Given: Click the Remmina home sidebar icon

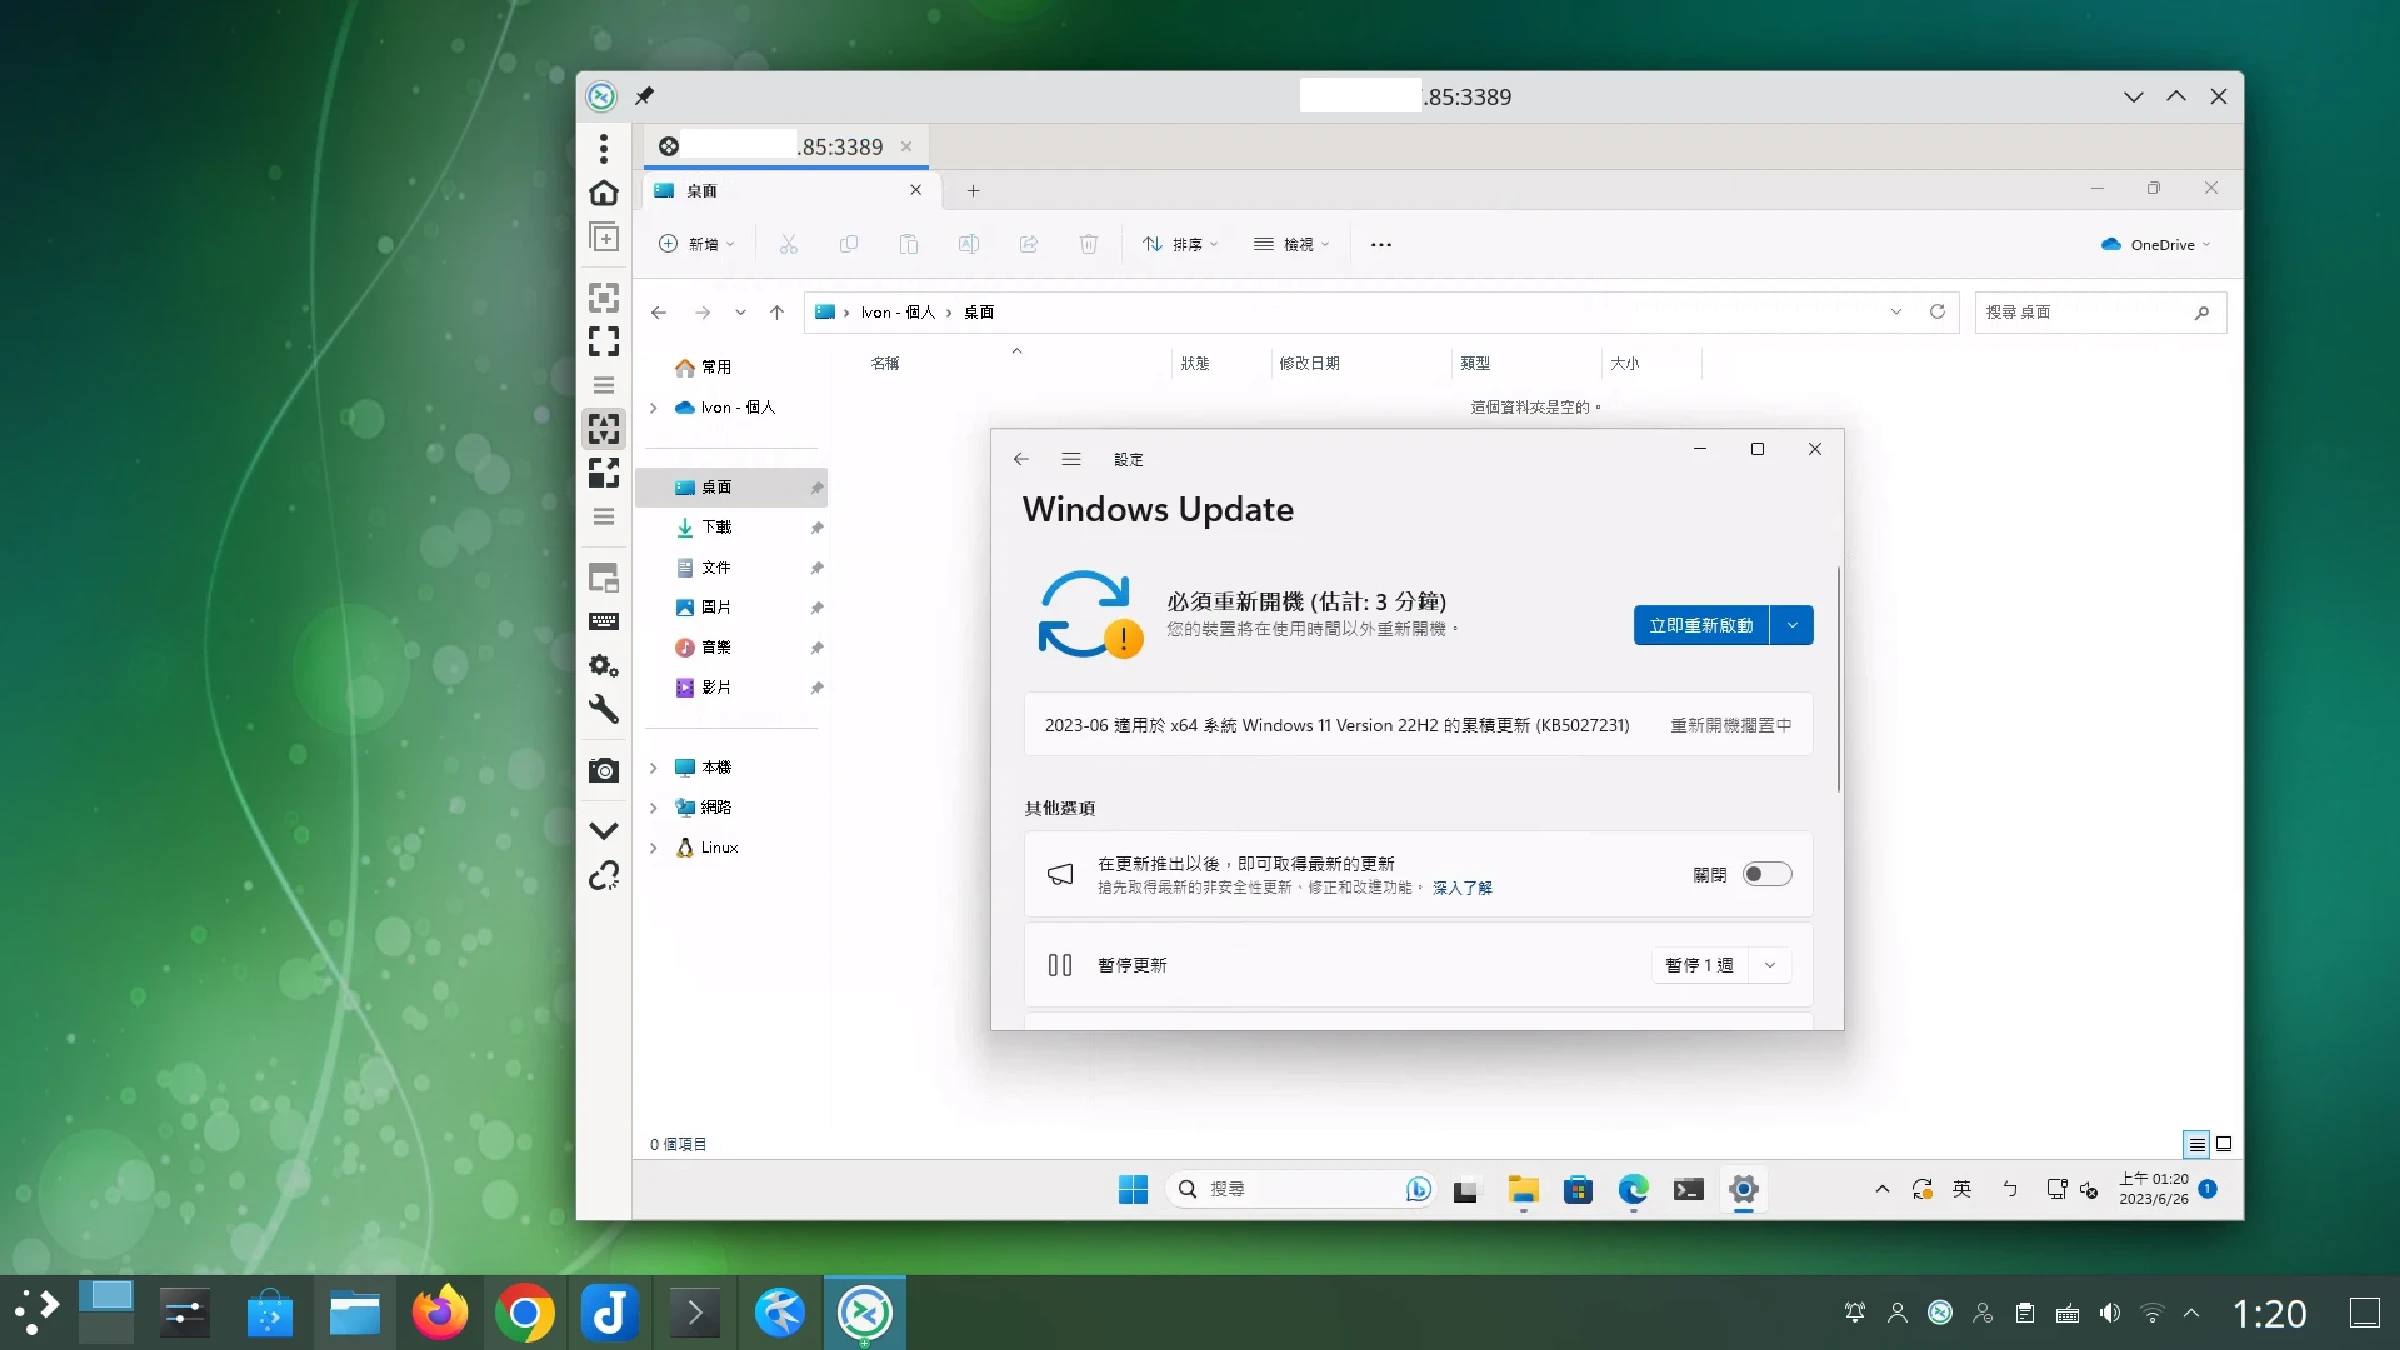Looking at the screenshot, I should [603, 192].
